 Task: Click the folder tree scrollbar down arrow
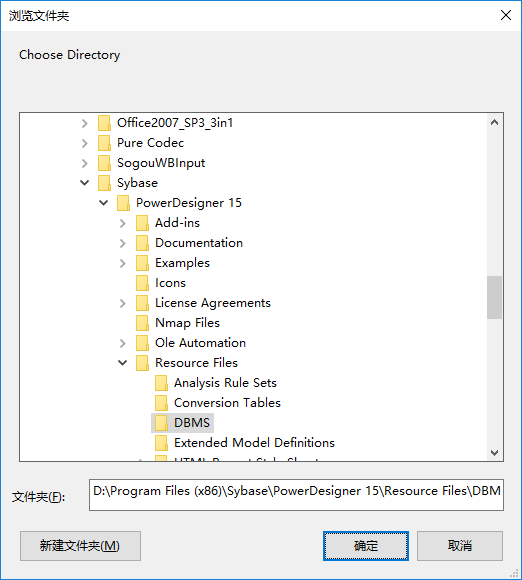(495, 453)
